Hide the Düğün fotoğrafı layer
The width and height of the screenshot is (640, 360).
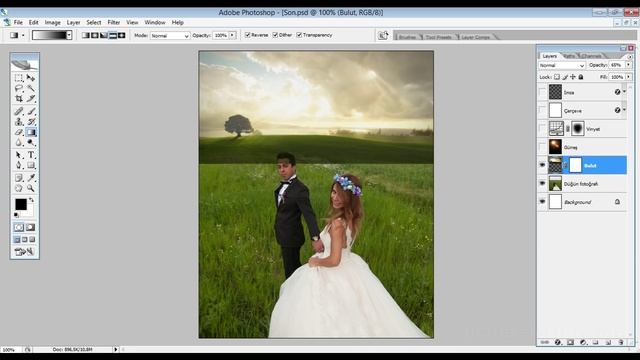tap(542, 184)
